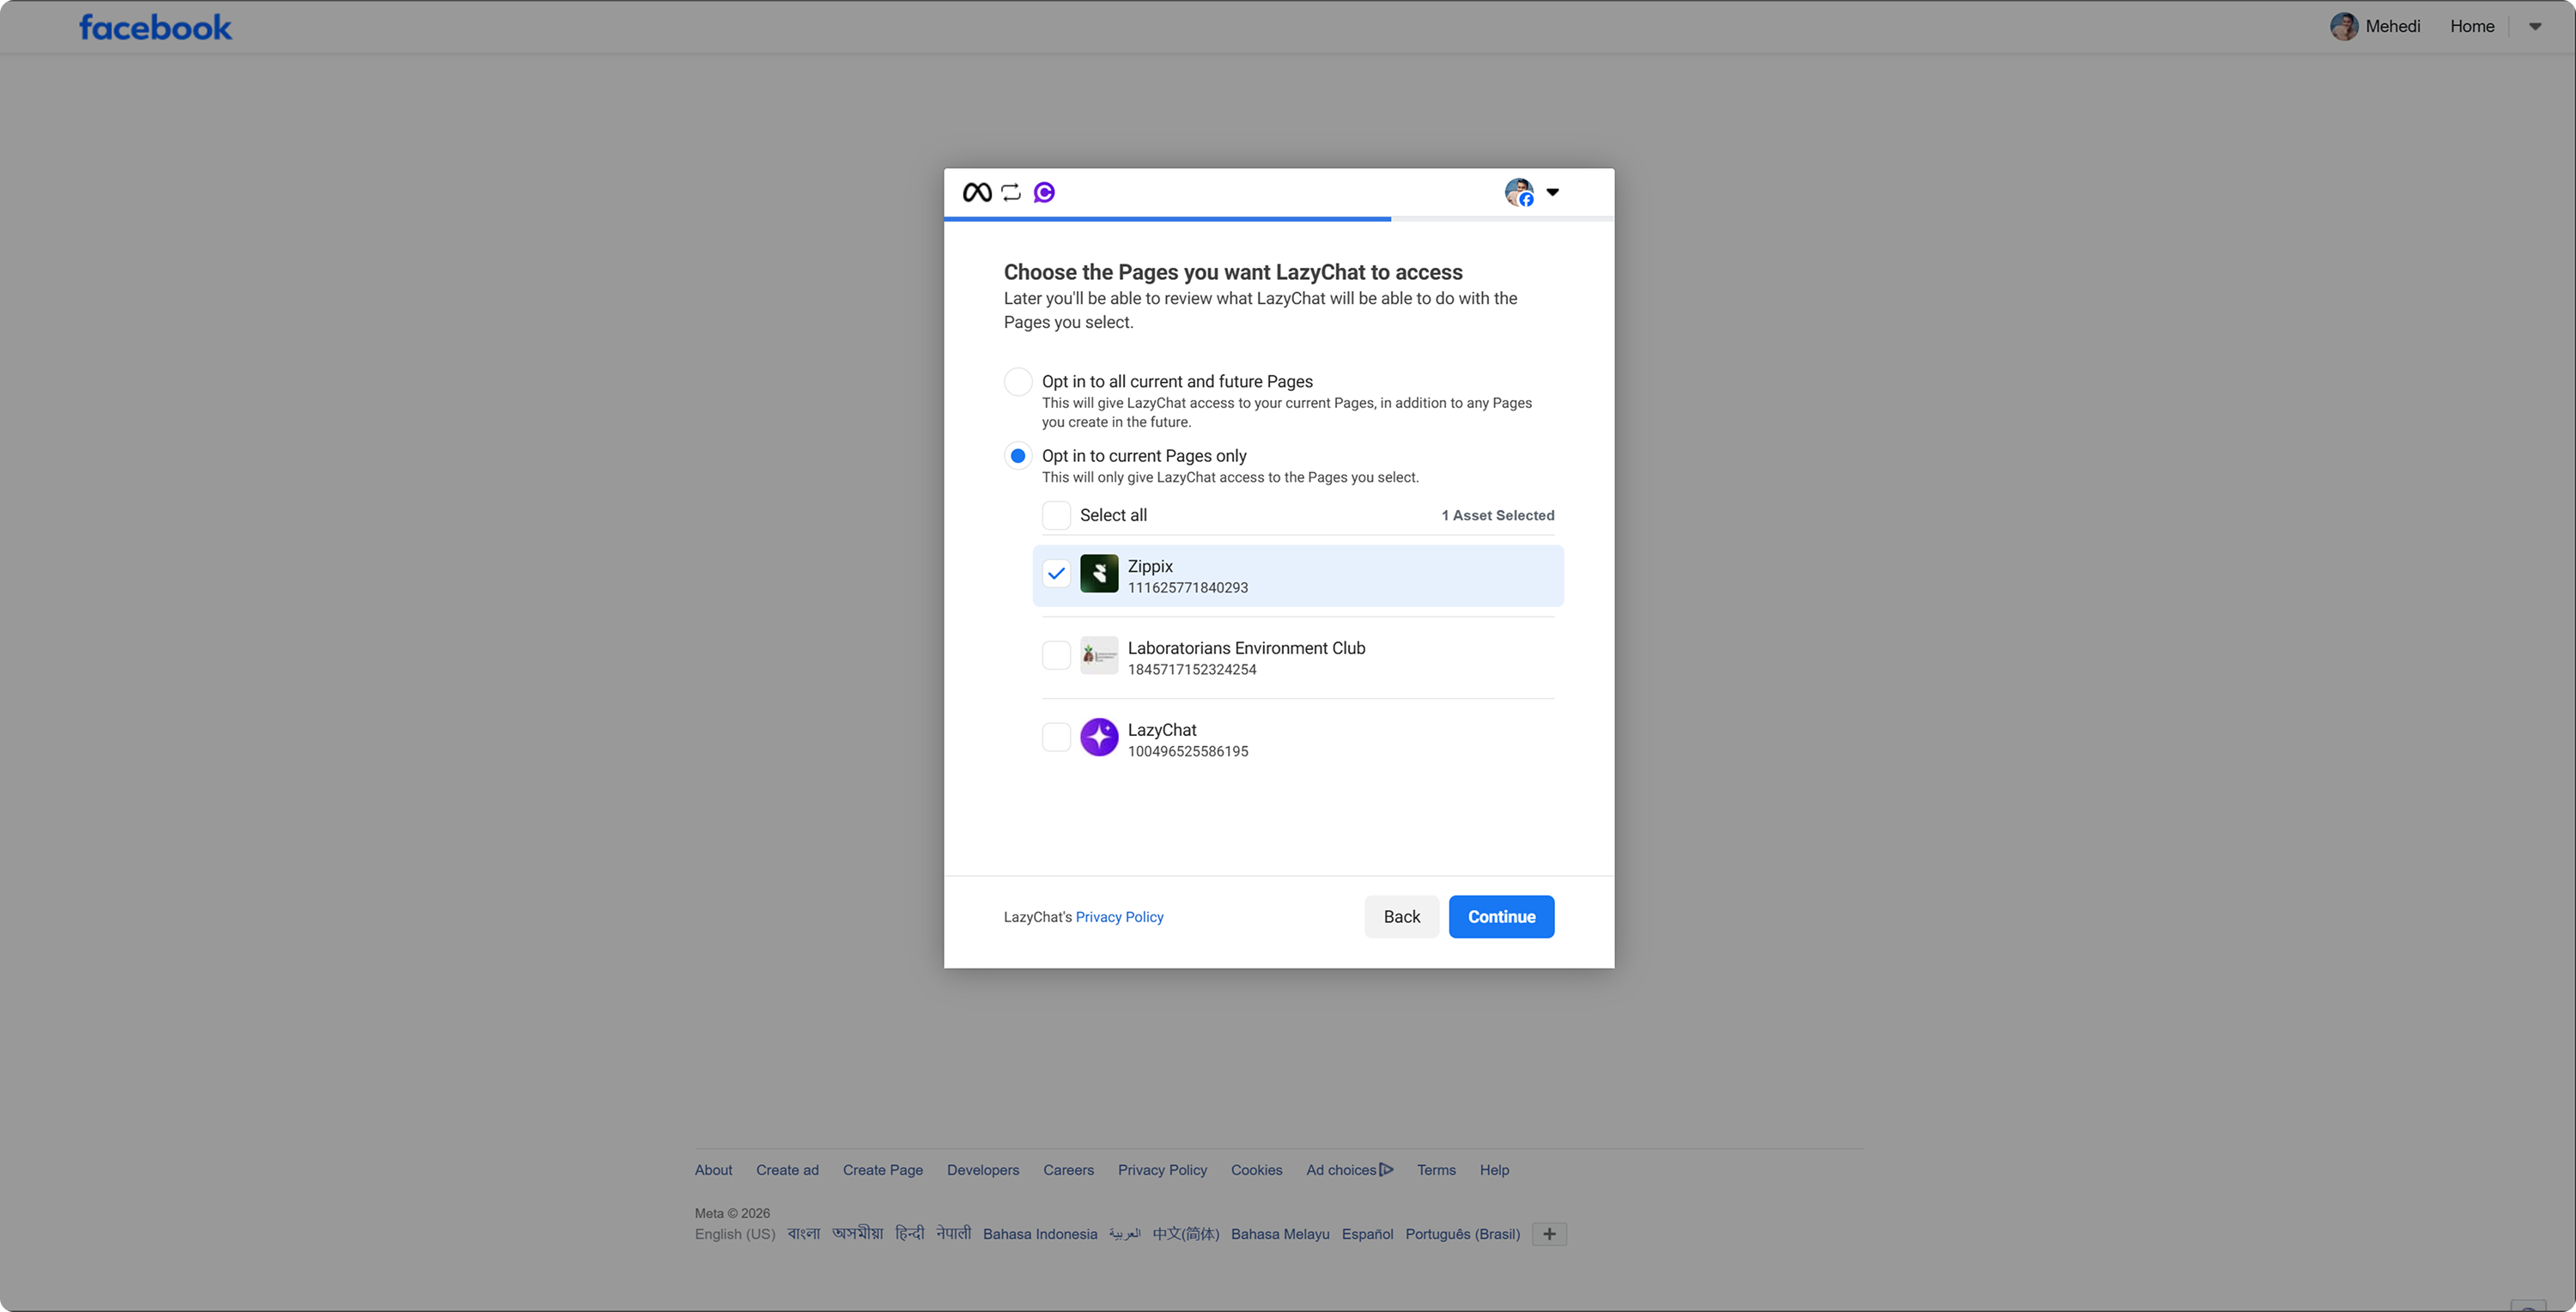This screenshot has width=2576, height=1312.
Task: Click the plus button for more languages
Action: [x=1548, y=1234]
